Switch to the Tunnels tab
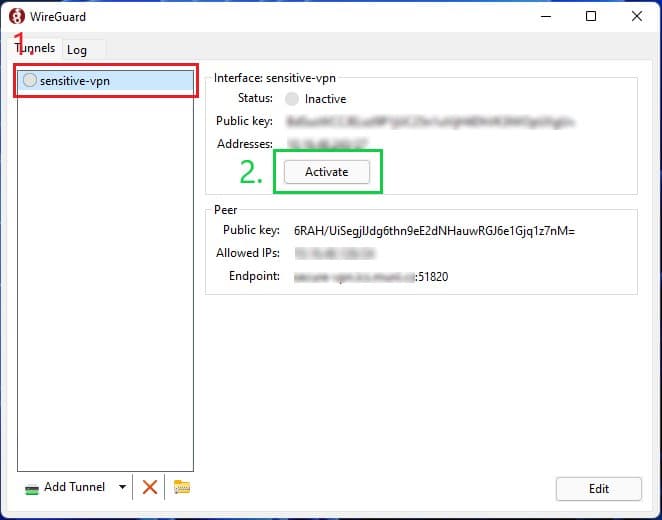This screenshot has width=662, height=520. tap(35, 49)
